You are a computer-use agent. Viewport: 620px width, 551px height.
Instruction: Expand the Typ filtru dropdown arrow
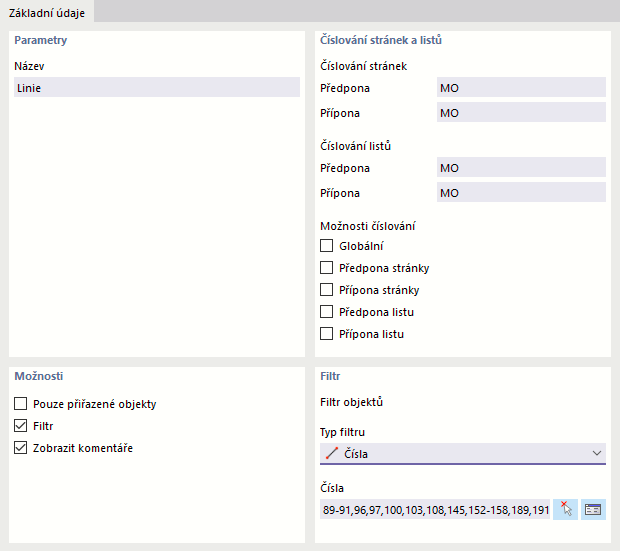coord(597,454)
